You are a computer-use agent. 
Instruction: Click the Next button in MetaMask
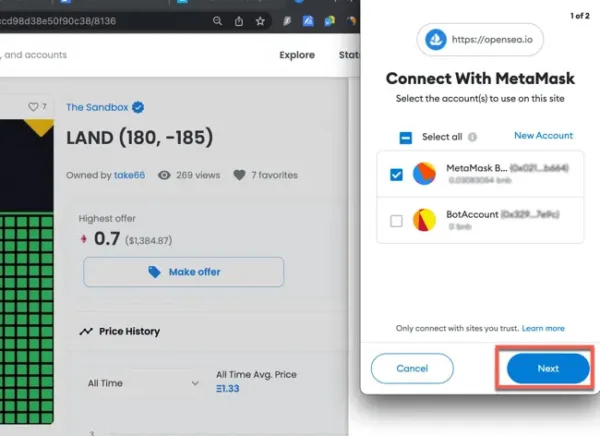coord(548,368)
